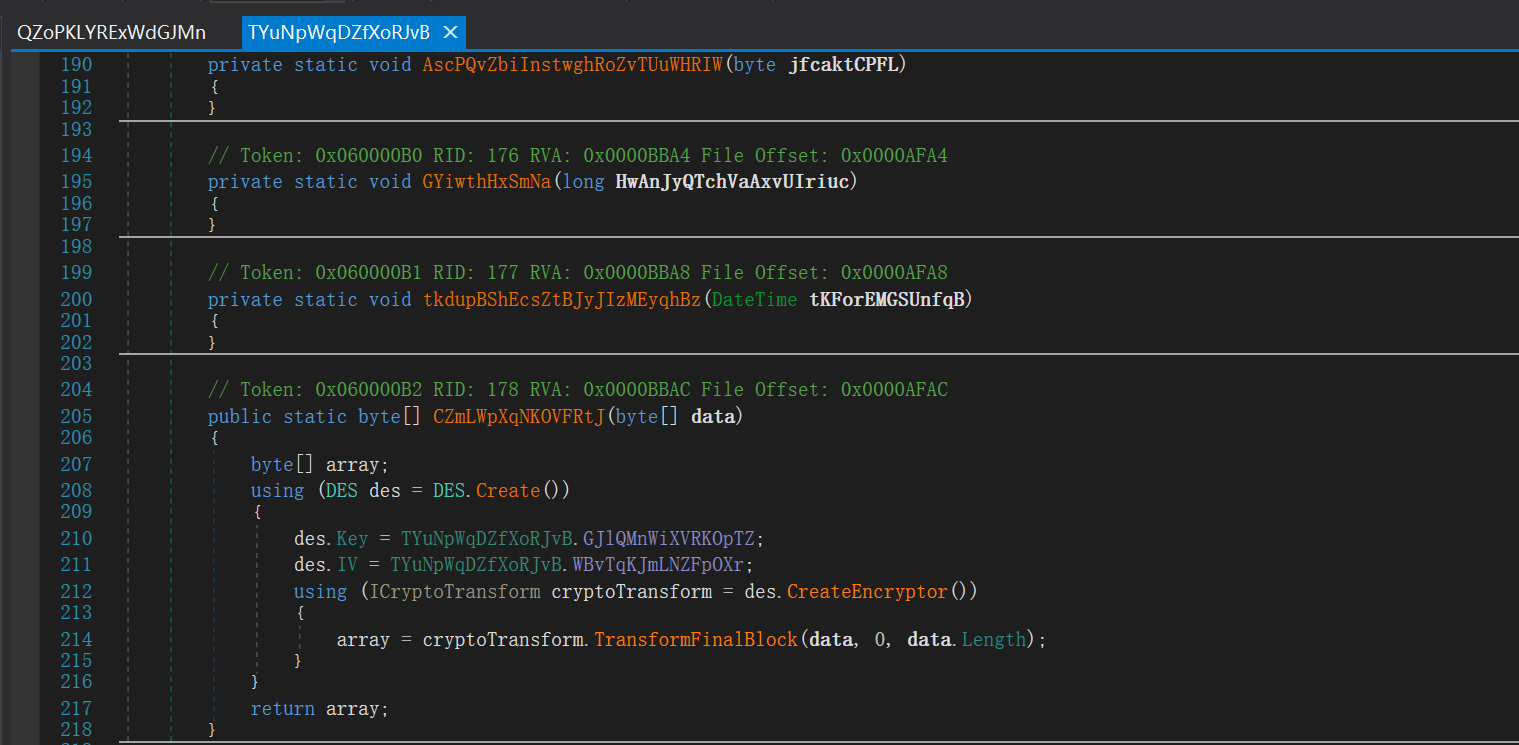Screen dimensions: 1519x745
Task: Switch to the QZoPKLYRExWdGJMn tab
Action: (x=111, y=32)
